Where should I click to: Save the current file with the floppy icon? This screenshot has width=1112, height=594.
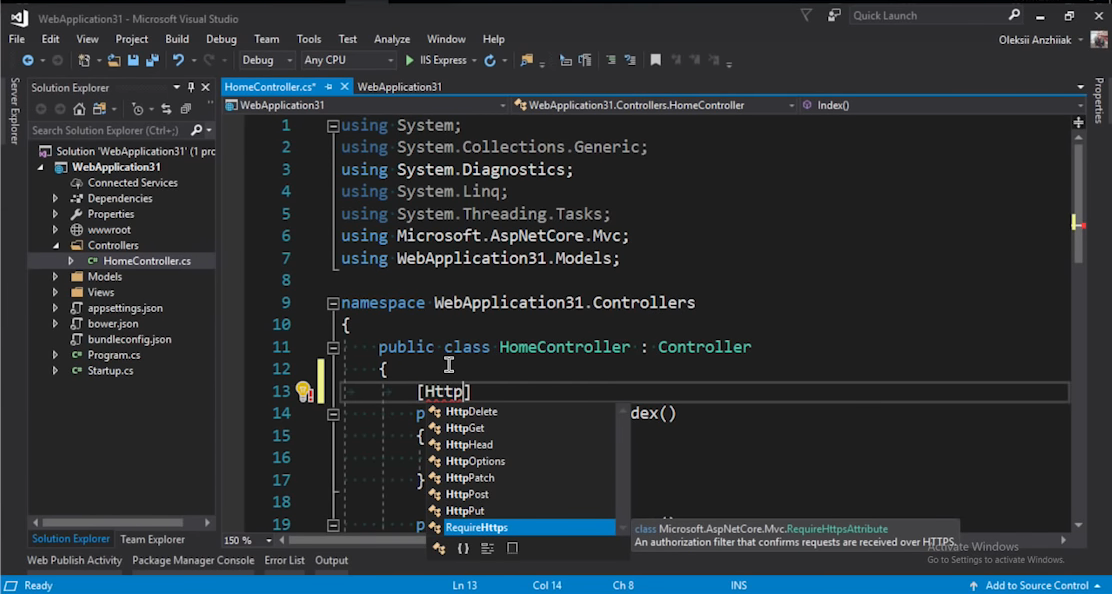pyautogui.click(x=133, y=61)
